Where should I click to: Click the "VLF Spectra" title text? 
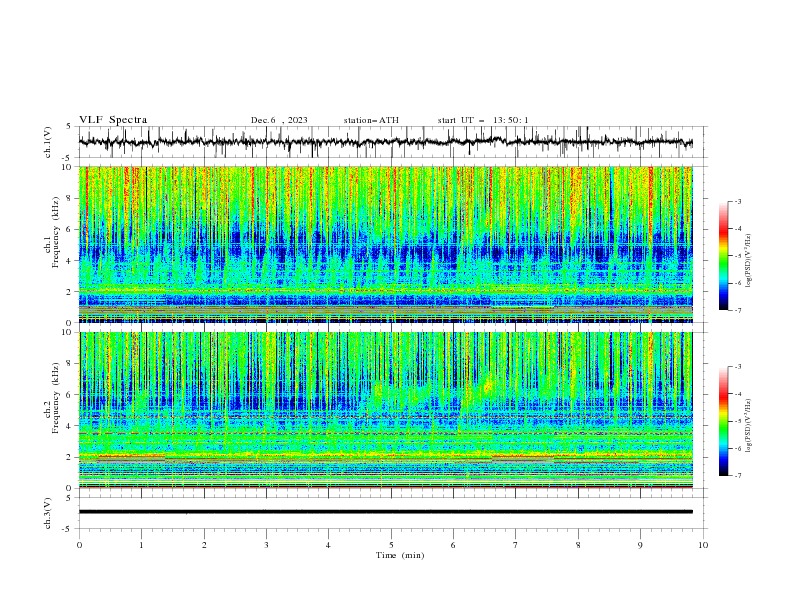pos(113,120)
